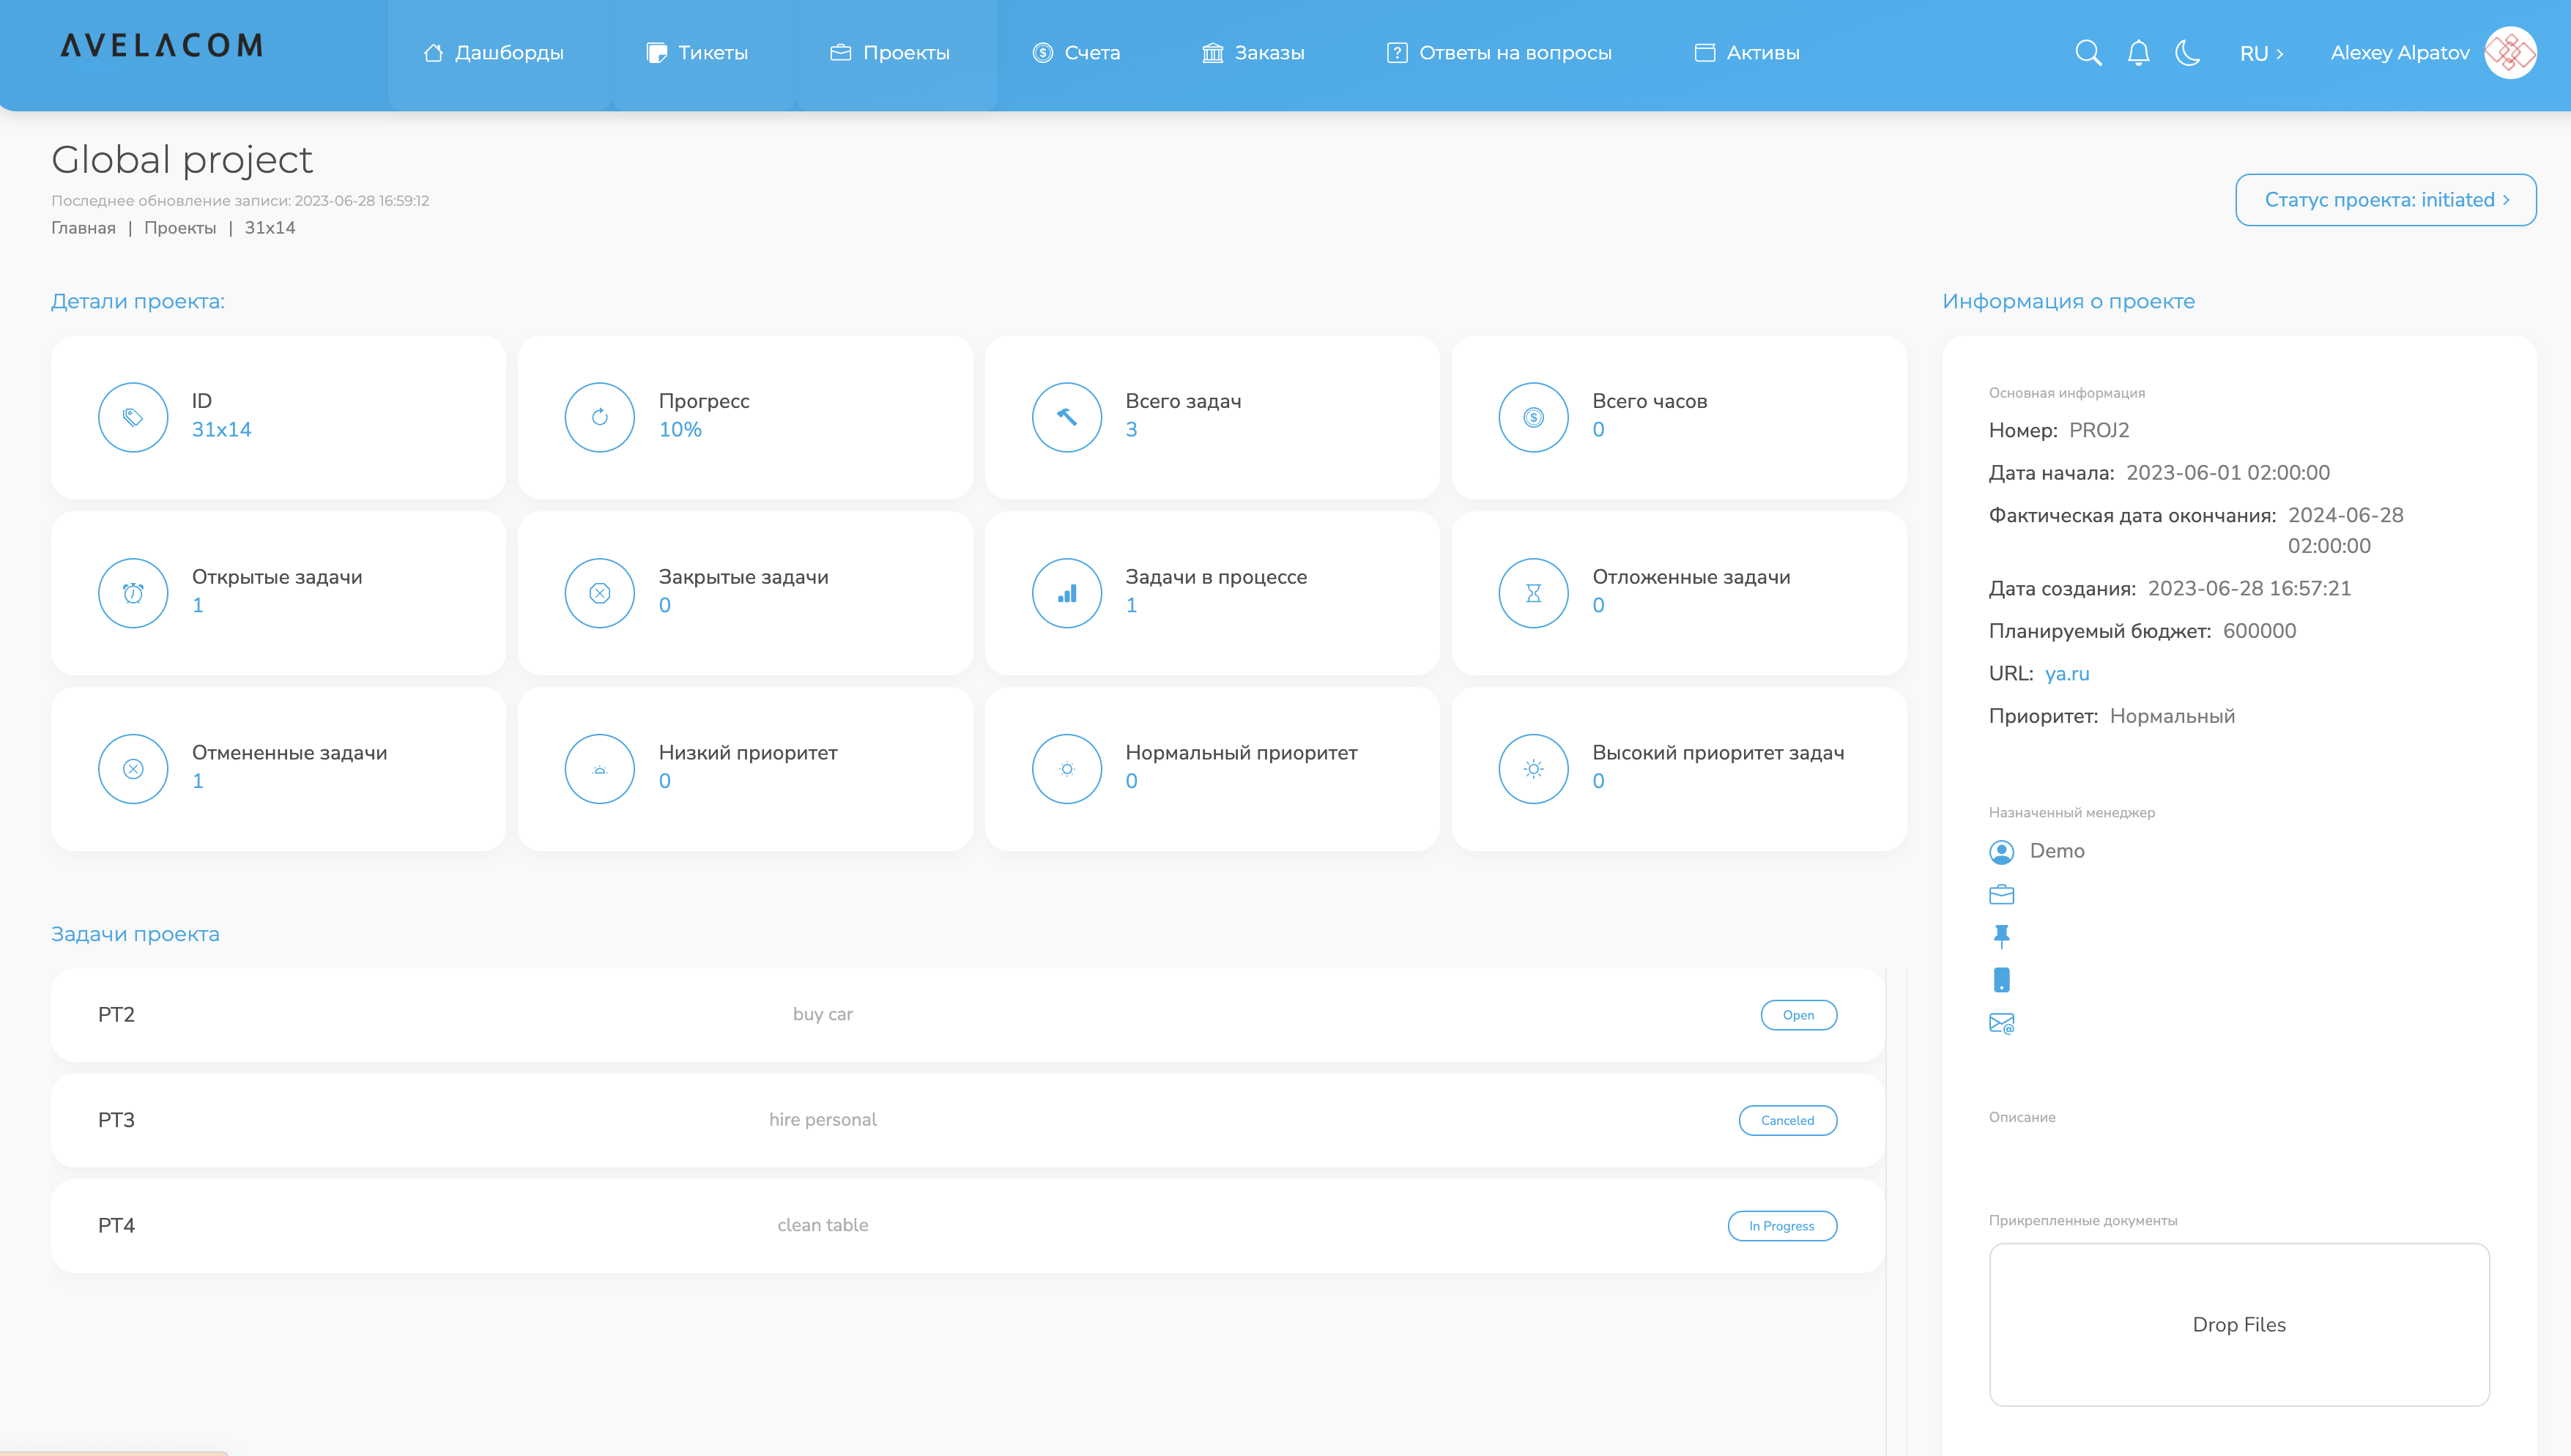The image size is (2571, 1456).
Task: Click the Drop Files upload area
Action: 2238,1324
